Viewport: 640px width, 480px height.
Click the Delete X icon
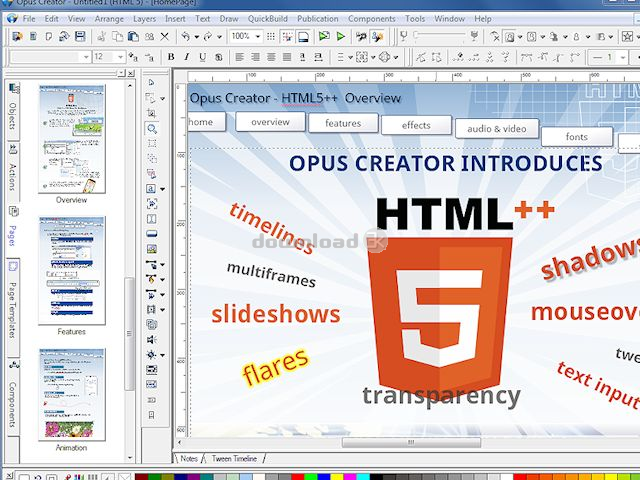(164, 37)
